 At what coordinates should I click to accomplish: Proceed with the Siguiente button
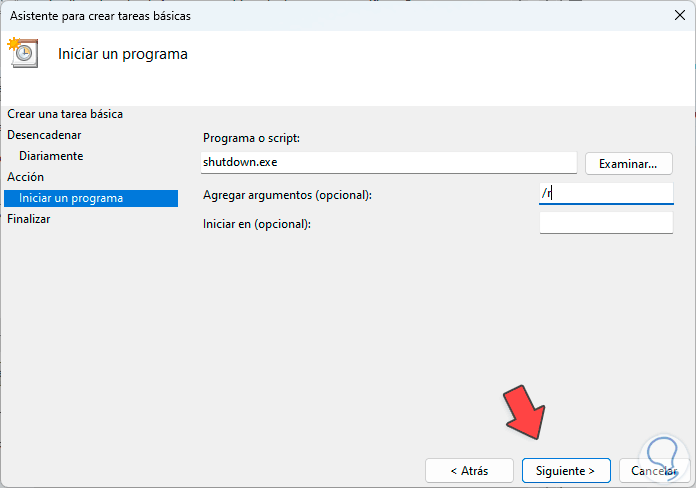565,470
